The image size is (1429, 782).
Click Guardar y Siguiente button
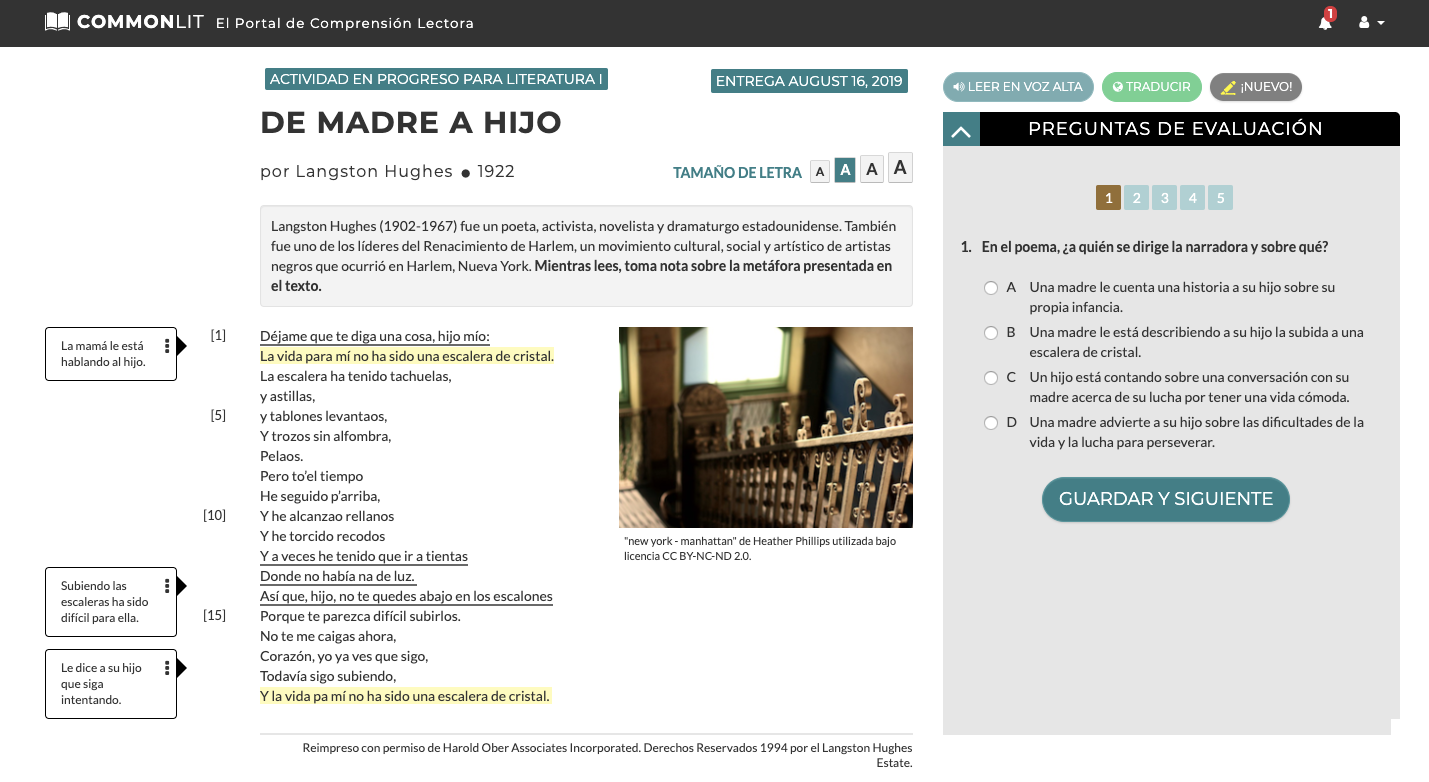1166,499
